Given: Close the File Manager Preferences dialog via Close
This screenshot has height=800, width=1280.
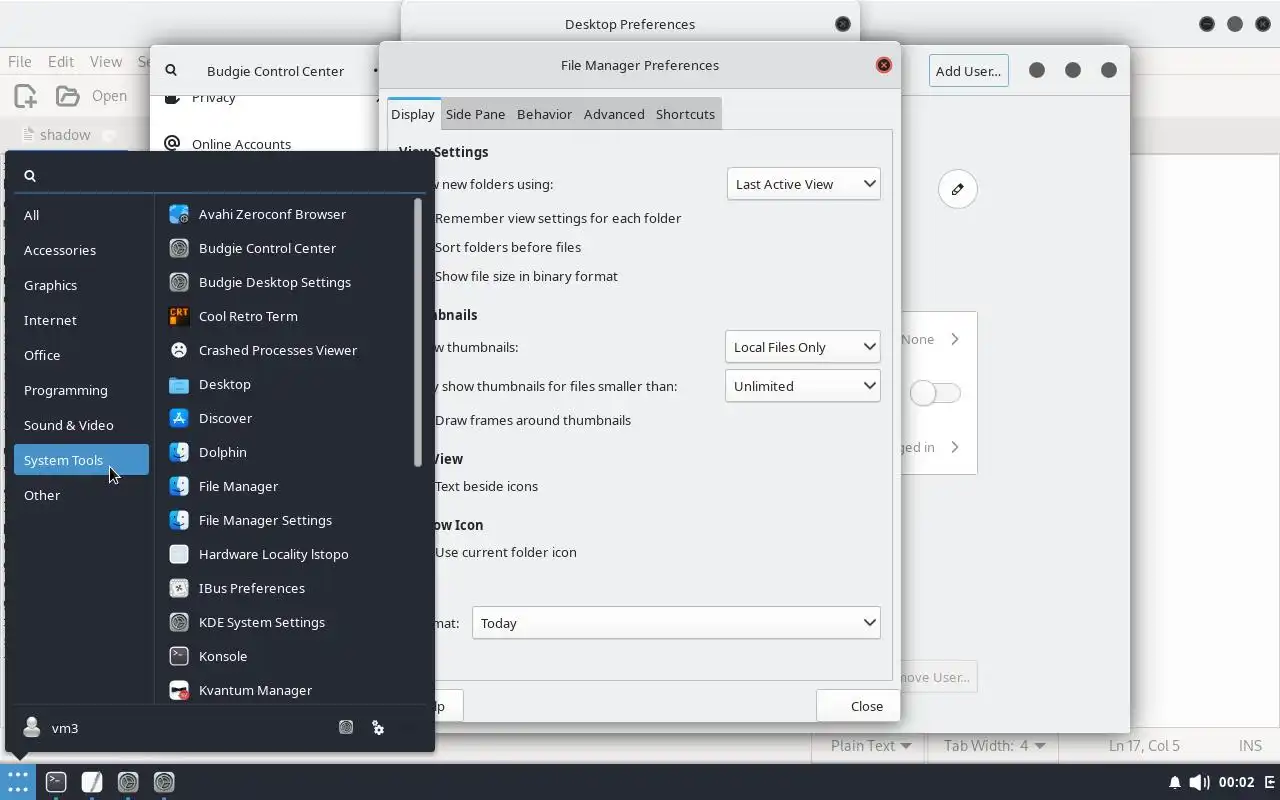Looking at the screenshot, I should 858,706.
